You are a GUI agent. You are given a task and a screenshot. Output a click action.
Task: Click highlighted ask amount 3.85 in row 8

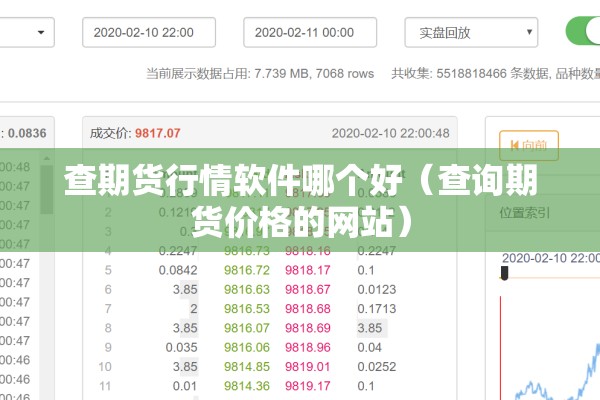click(x=370, y=328)
